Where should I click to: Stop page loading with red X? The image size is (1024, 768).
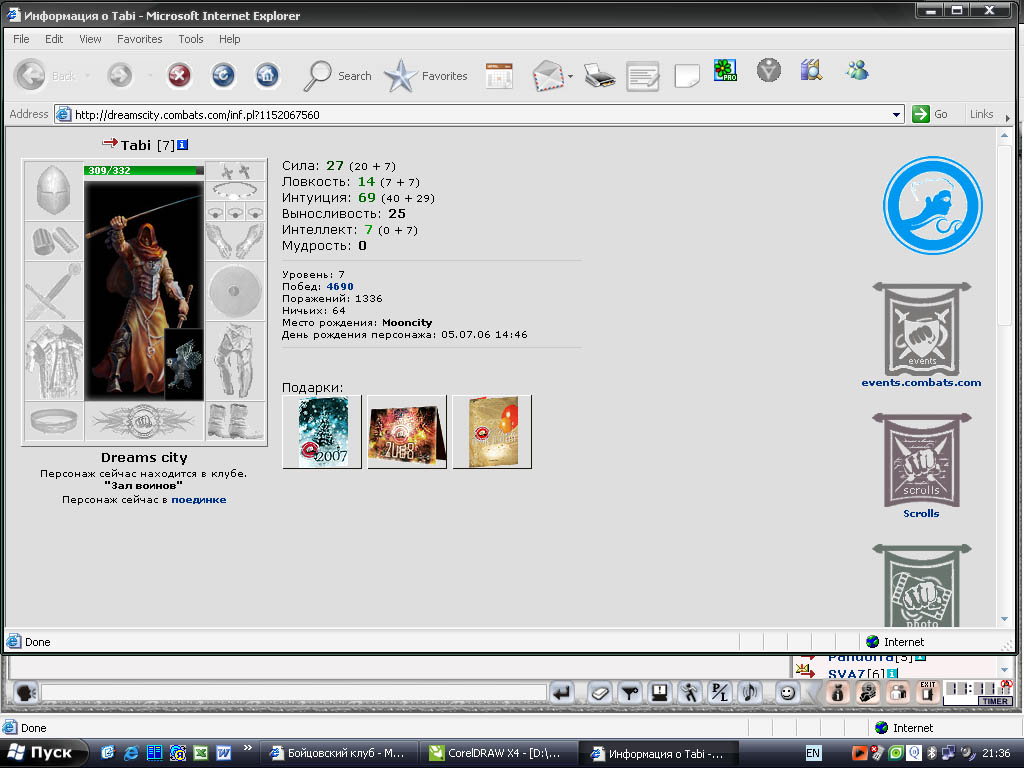[x=179, y=76]
